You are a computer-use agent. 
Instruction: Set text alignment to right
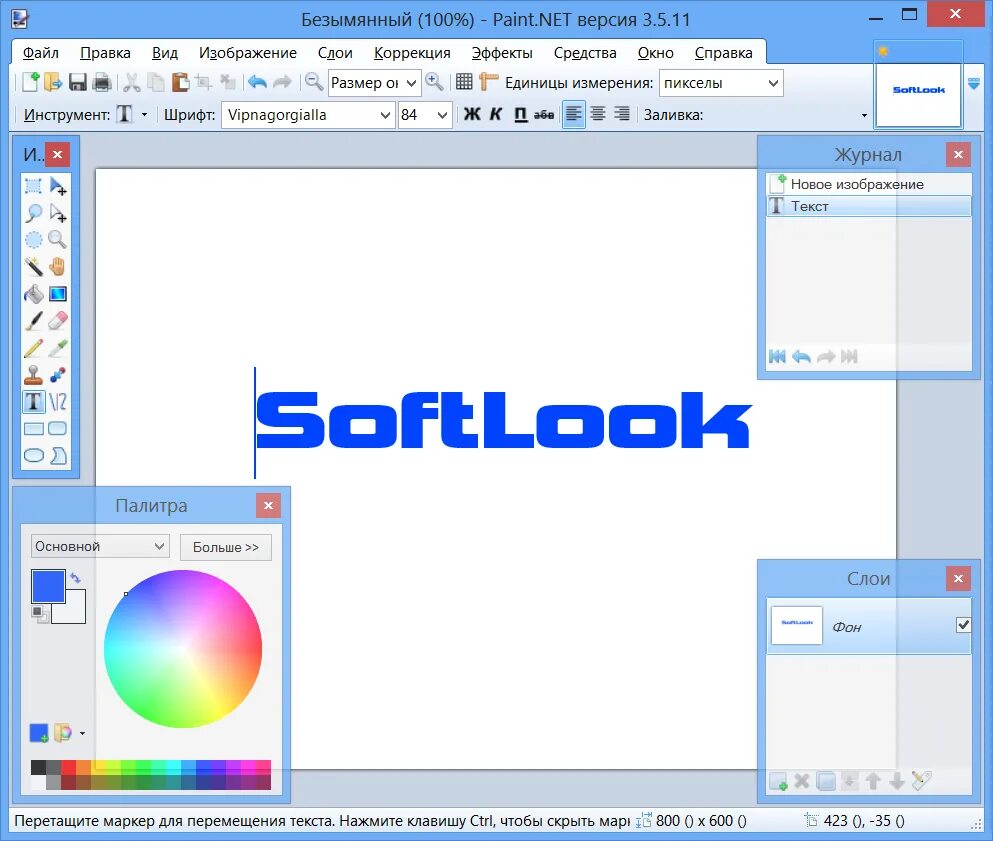click(x=621, y=114)
